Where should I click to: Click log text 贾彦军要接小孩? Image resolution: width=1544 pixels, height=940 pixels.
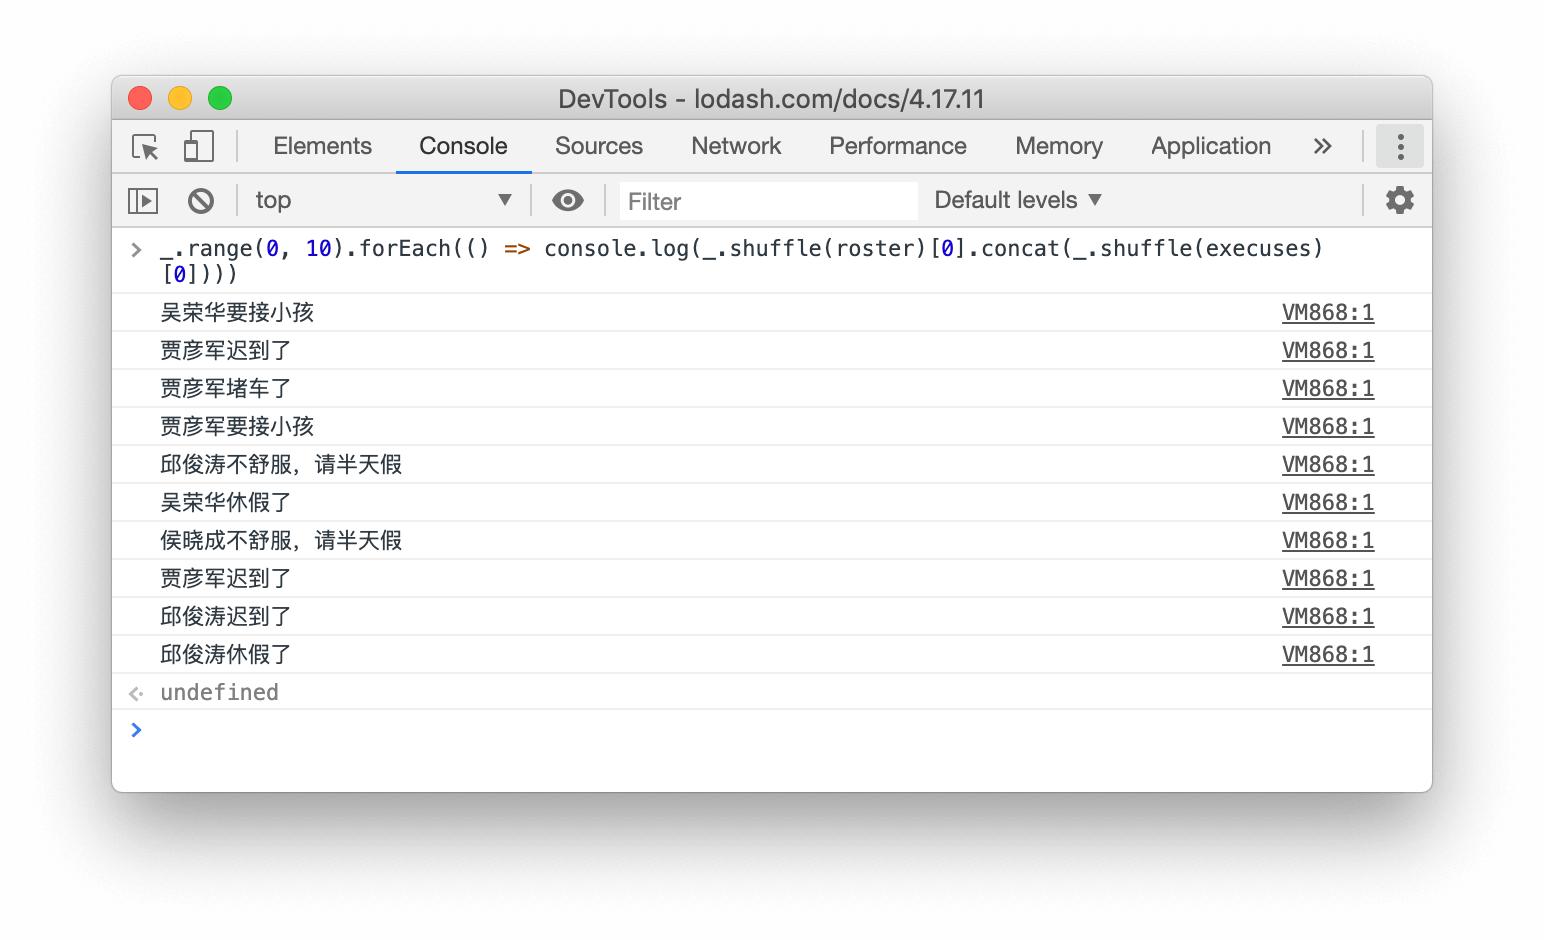click(x=237, y=427)
